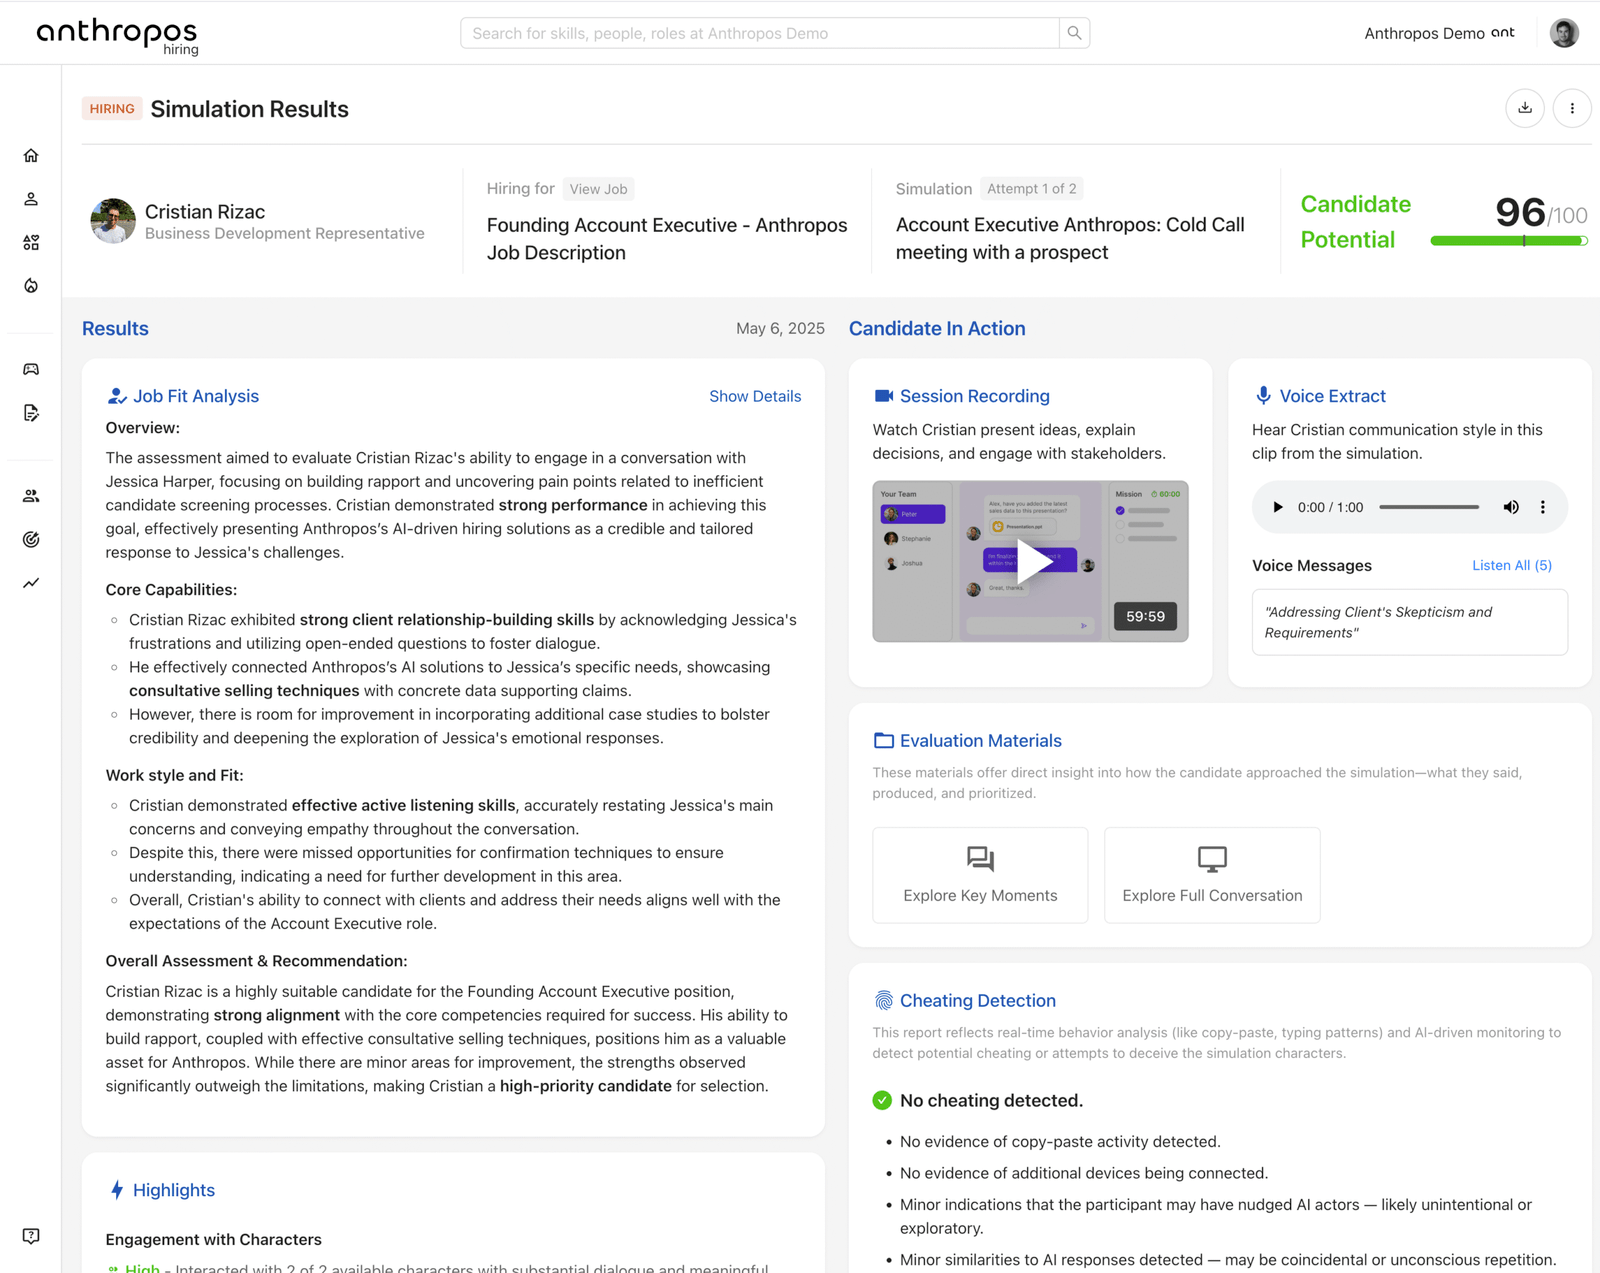Viewport: 1600px width, 1273px height.
Task: Click the download report icon
Action: 1524,108
